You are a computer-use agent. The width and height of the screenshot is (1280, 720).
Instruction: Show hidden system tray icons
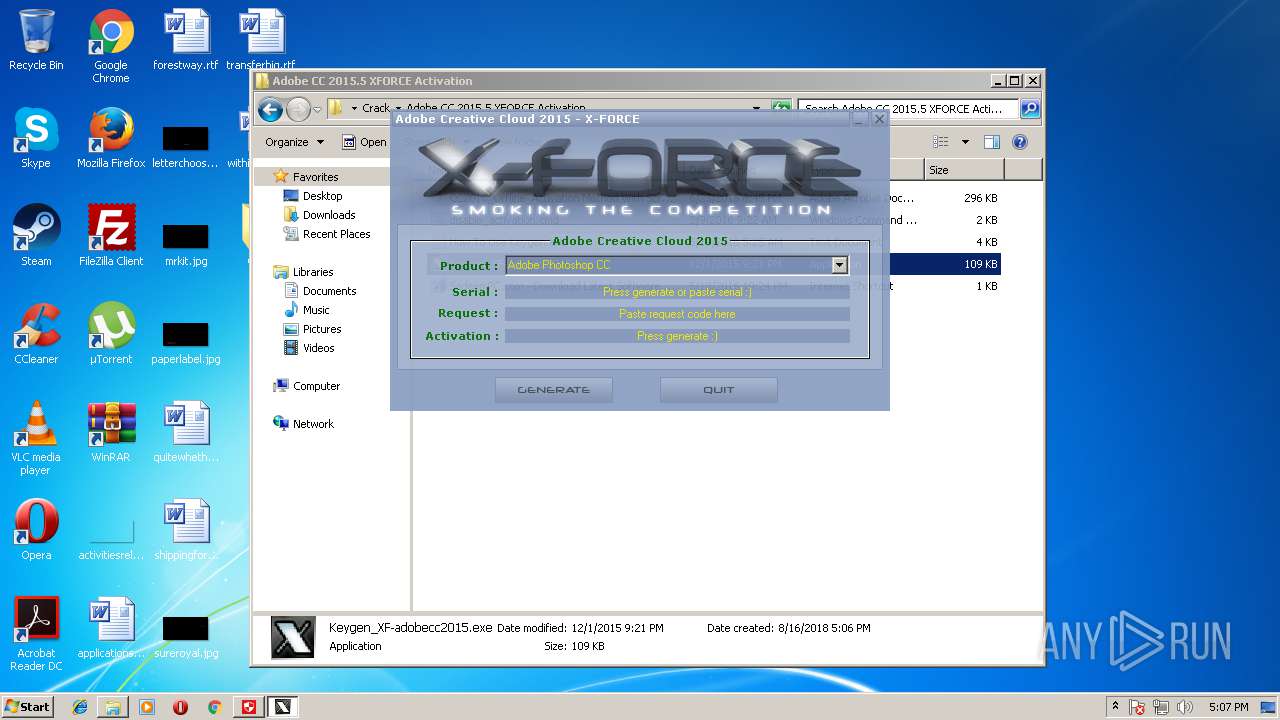click(x=1115, y=707)
